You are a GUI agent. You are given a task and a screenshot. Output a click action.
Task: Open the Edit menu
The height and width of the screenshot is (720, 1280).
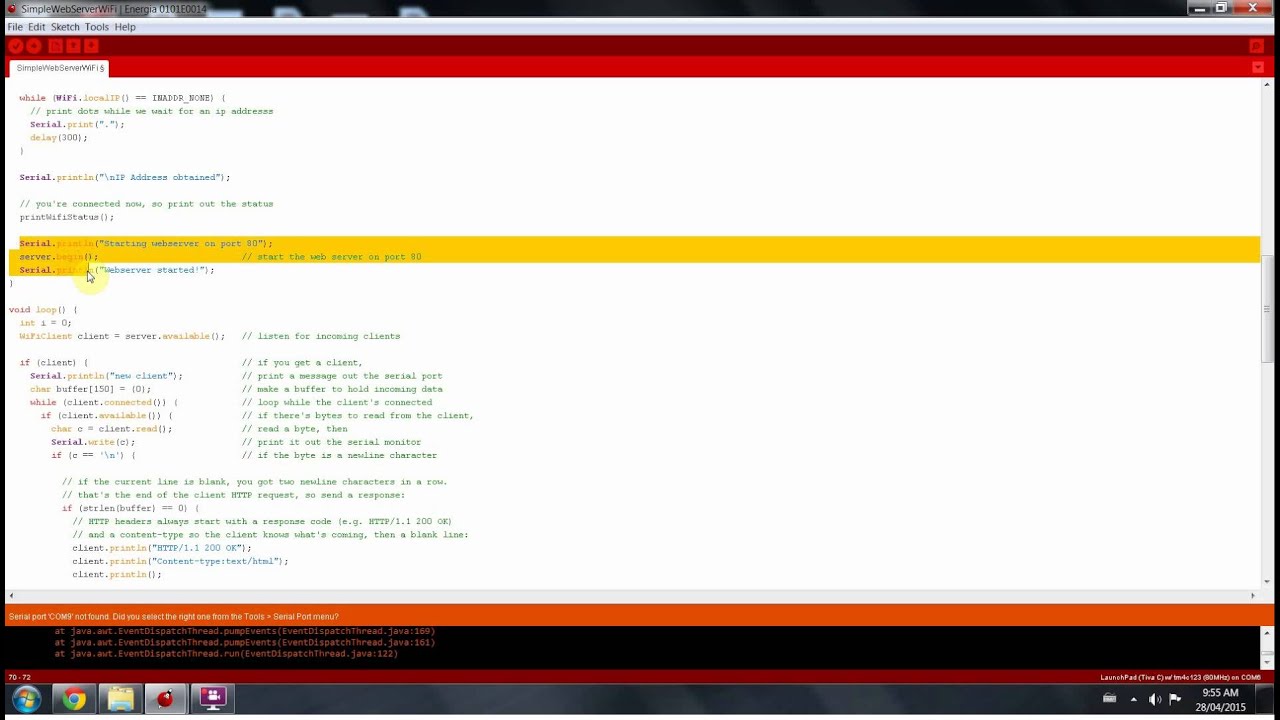point(37,27)
